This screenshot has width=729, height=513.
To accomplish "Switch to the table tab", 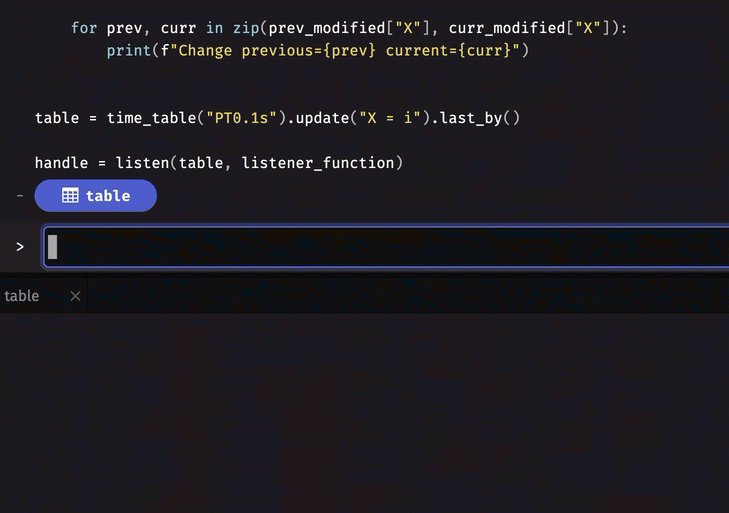I will (22, 296).
